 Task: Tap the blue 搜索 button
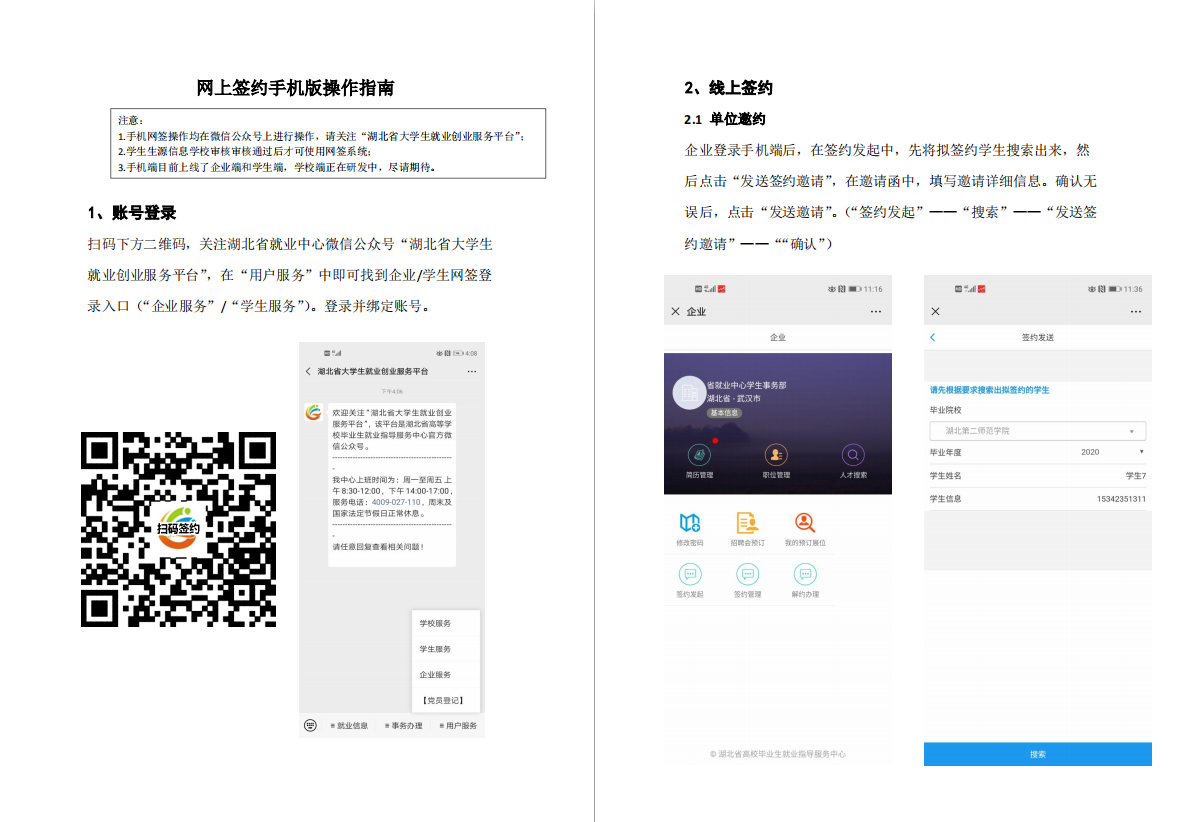(x=1037, y=754)
